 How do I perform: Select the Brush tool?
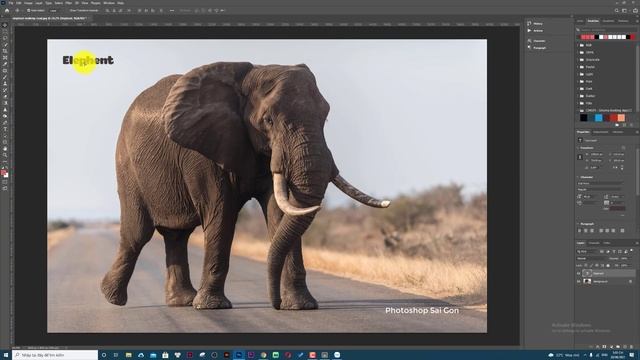5,77
